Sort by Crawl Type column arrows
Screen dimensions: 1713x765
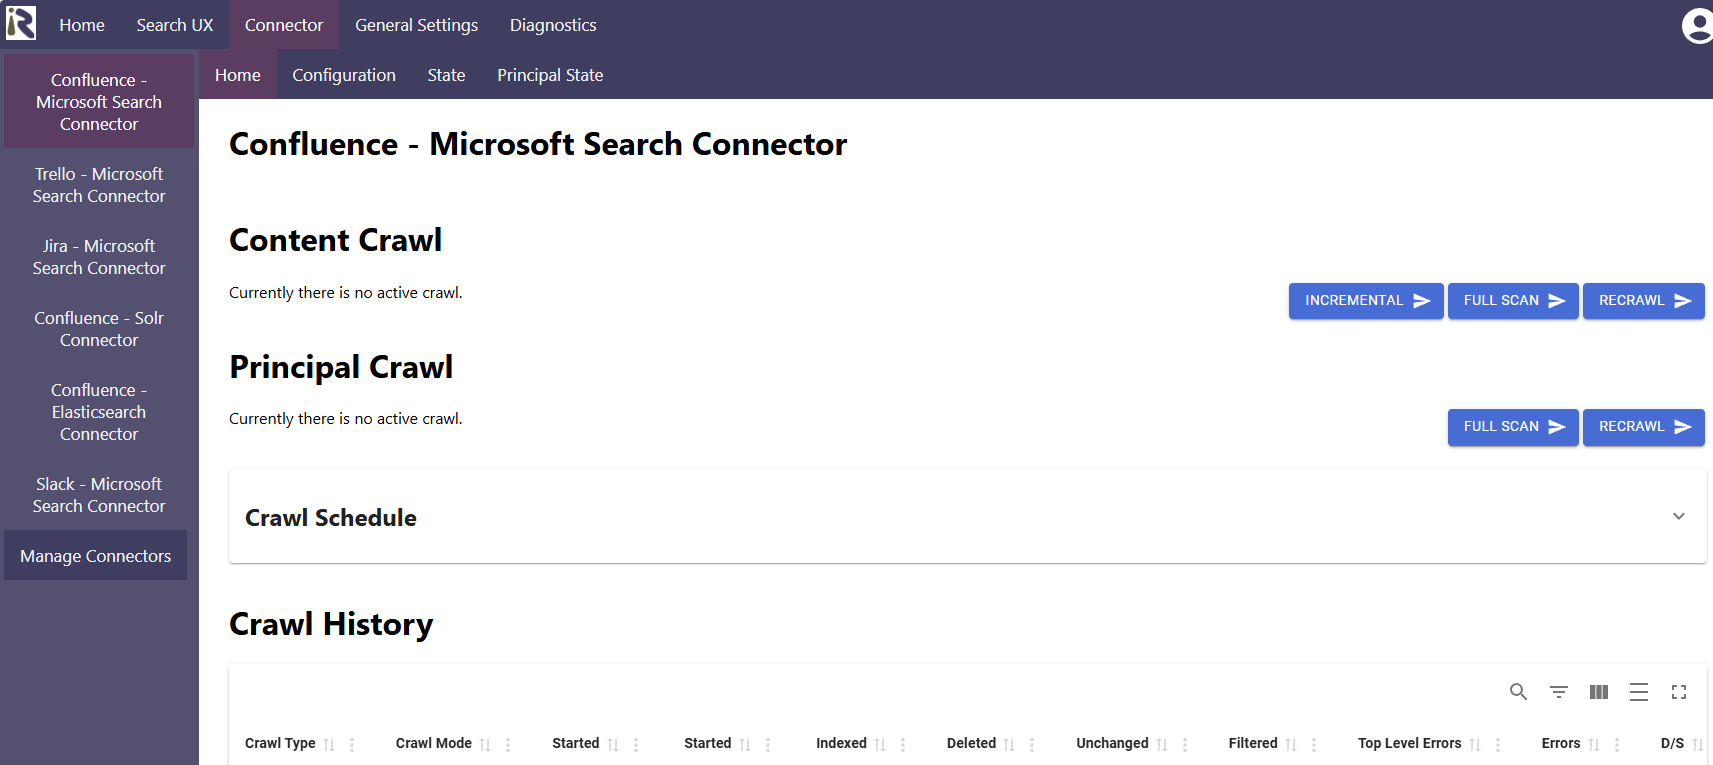click(x=329, y=744)
